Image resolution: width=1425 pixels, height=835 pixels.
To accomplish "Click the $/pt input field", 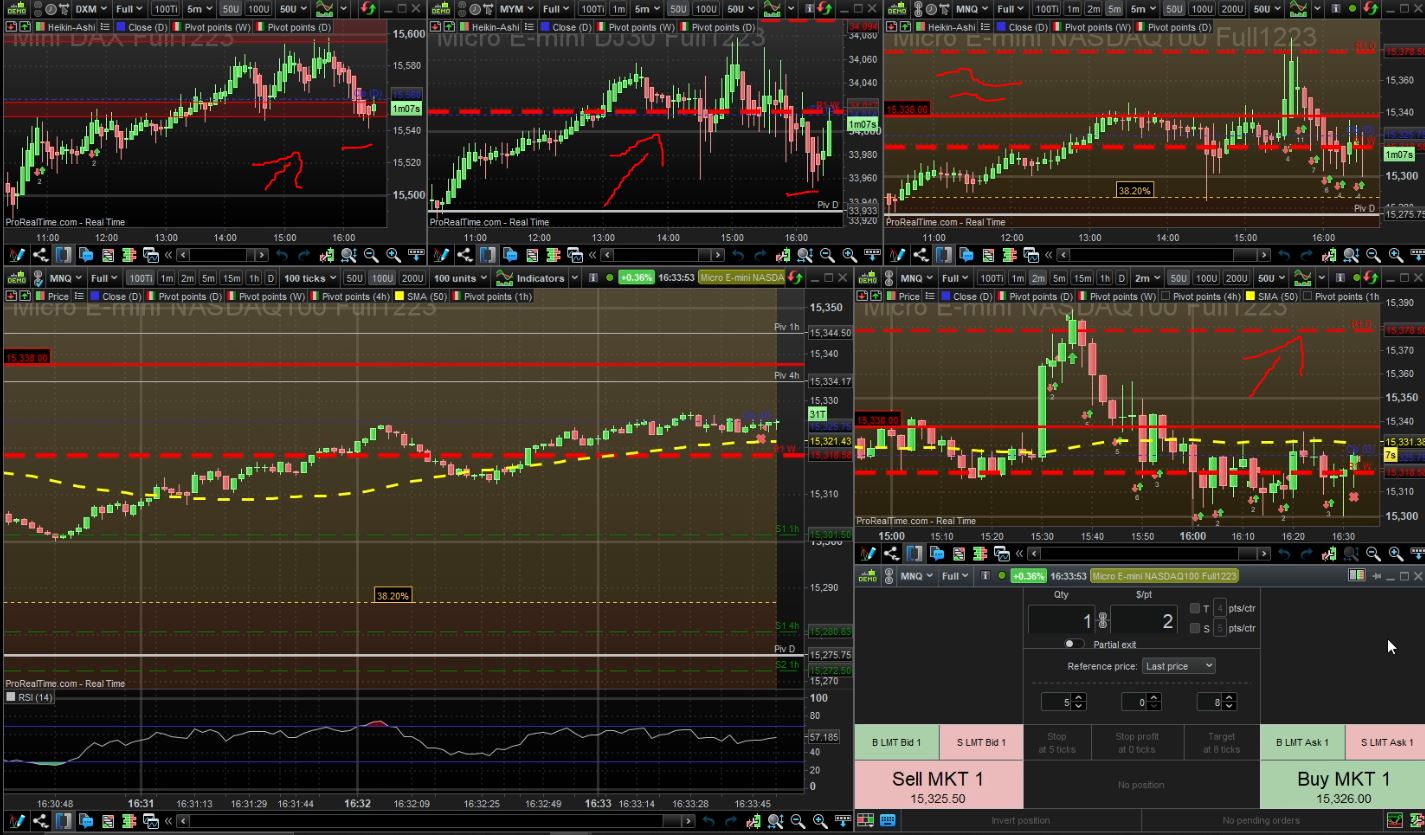I will click(x=1144, y=621).
